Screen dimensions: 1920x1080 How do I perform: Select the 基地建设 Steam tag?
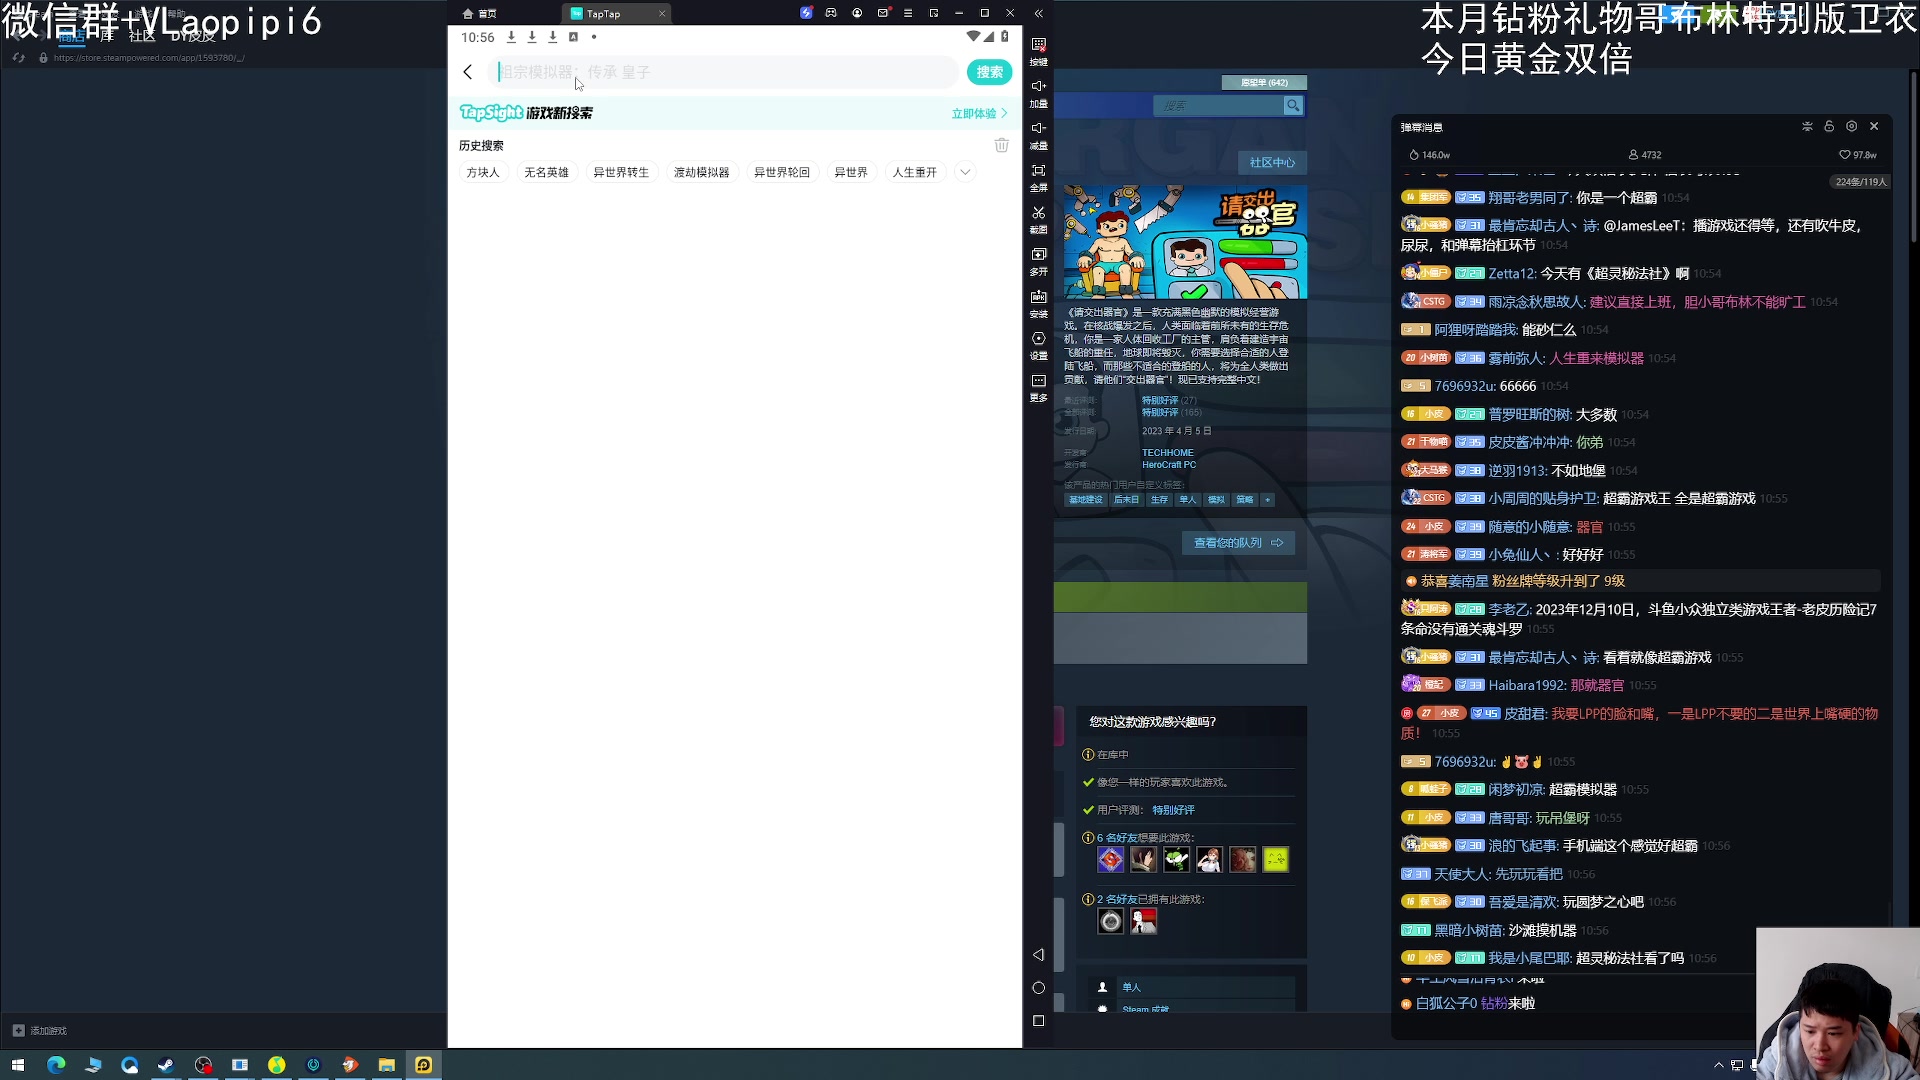1085,500
